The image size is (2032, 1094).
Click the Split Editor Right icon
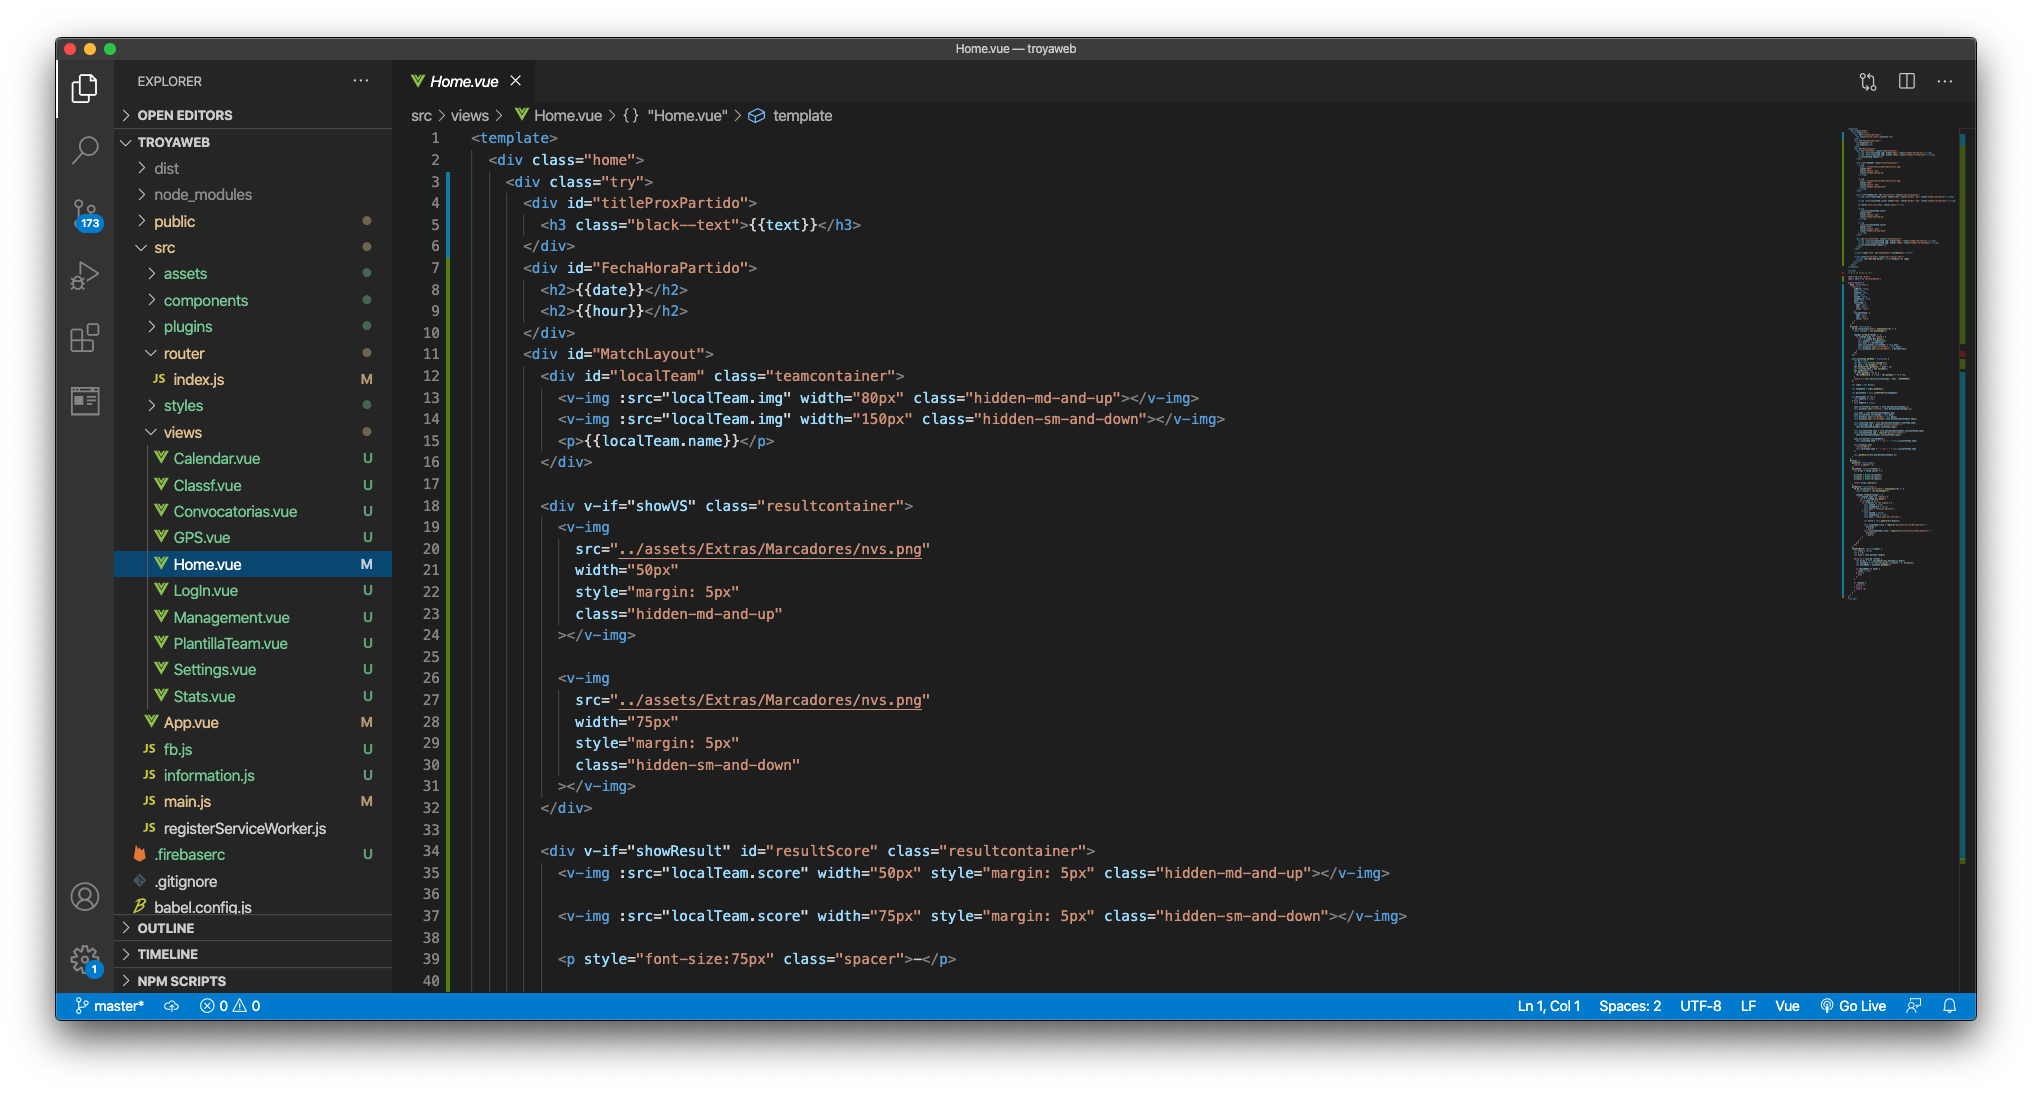tap(1906, 81)
